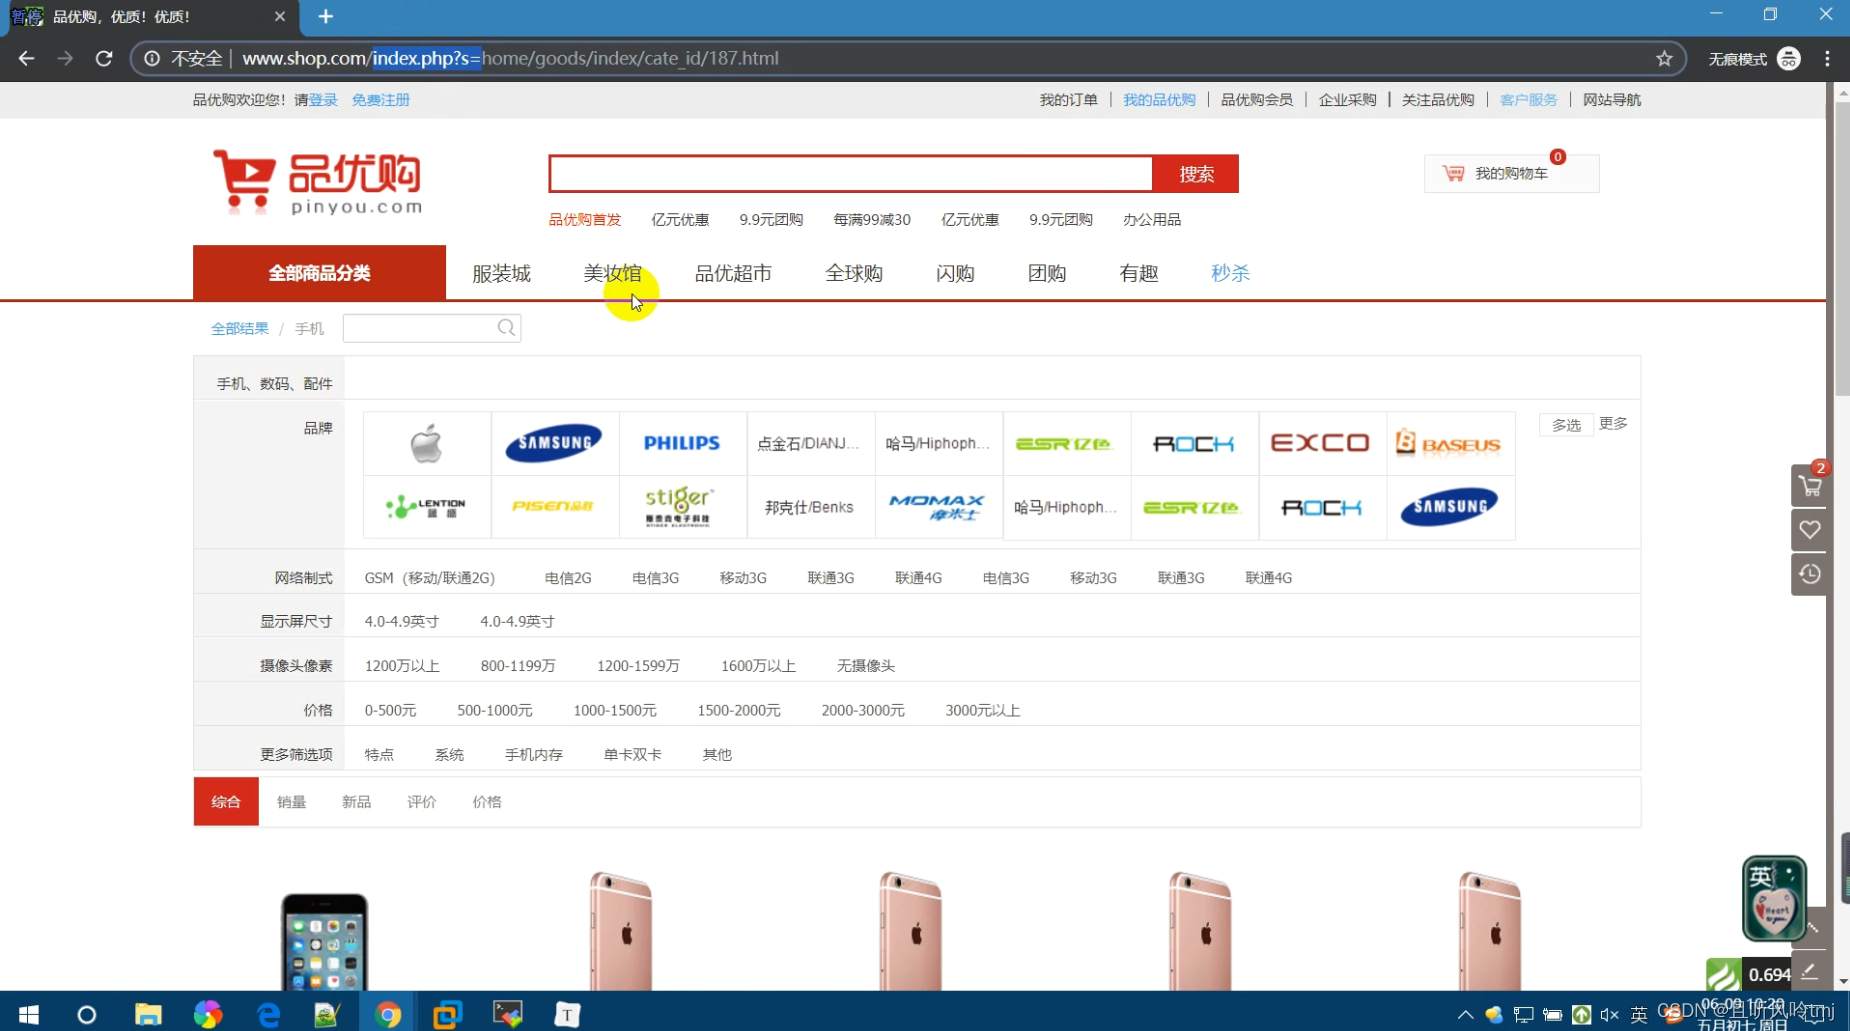Open the 秒杀 navigation item
The height and width of the screenshot is (1031, 1850).
[x=1229, y=272]
